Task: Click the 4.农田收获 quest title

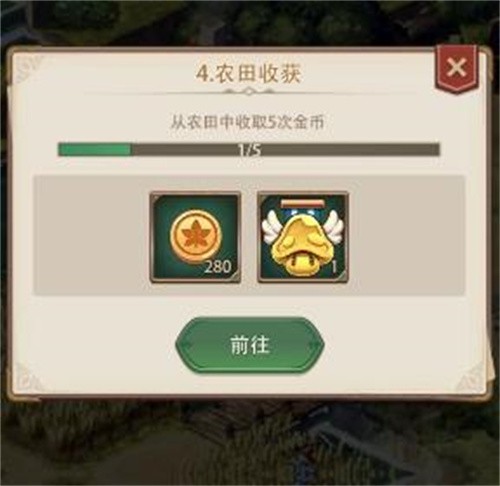Action: (249, 74)
